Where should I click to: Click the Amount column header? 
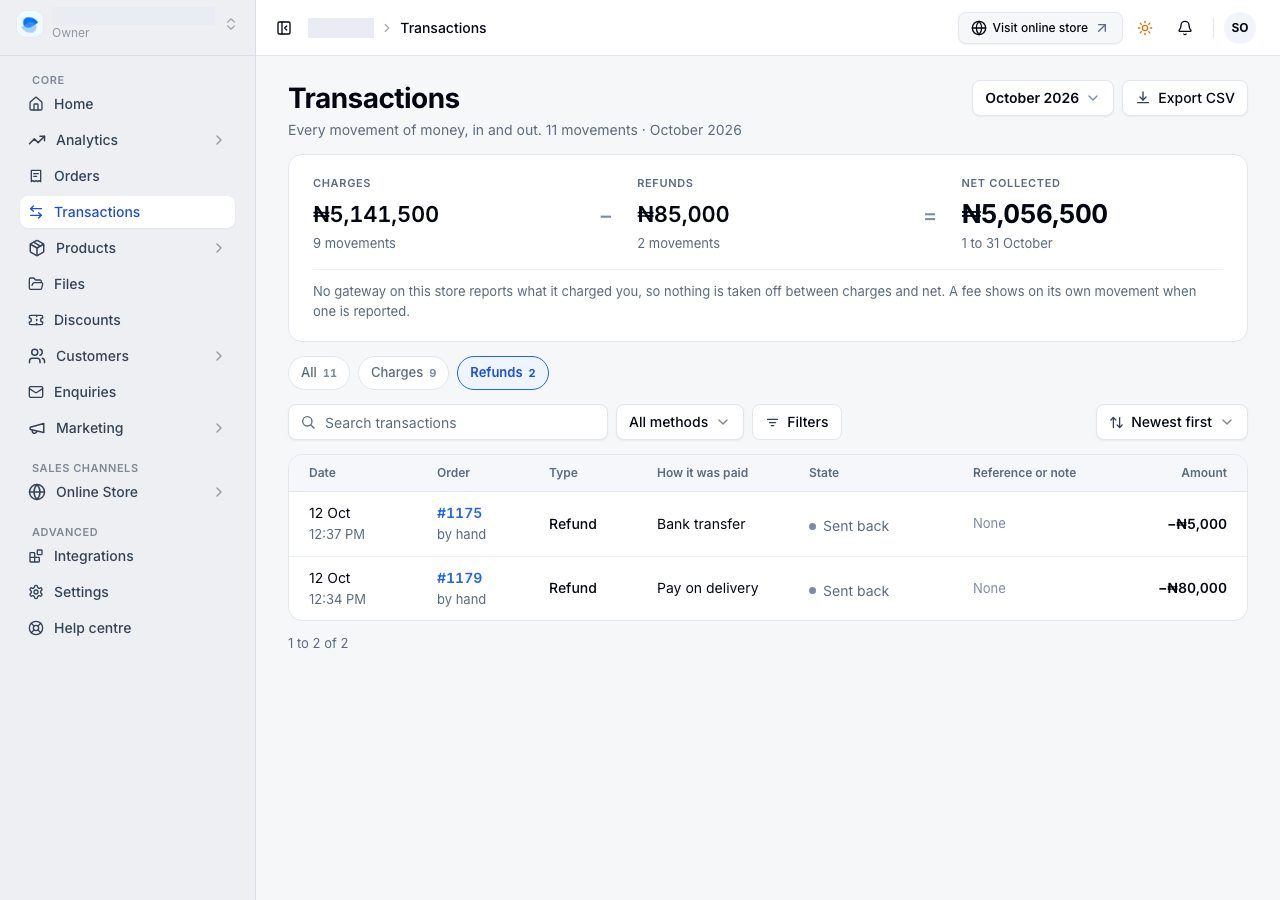(x=1204, y=473)
